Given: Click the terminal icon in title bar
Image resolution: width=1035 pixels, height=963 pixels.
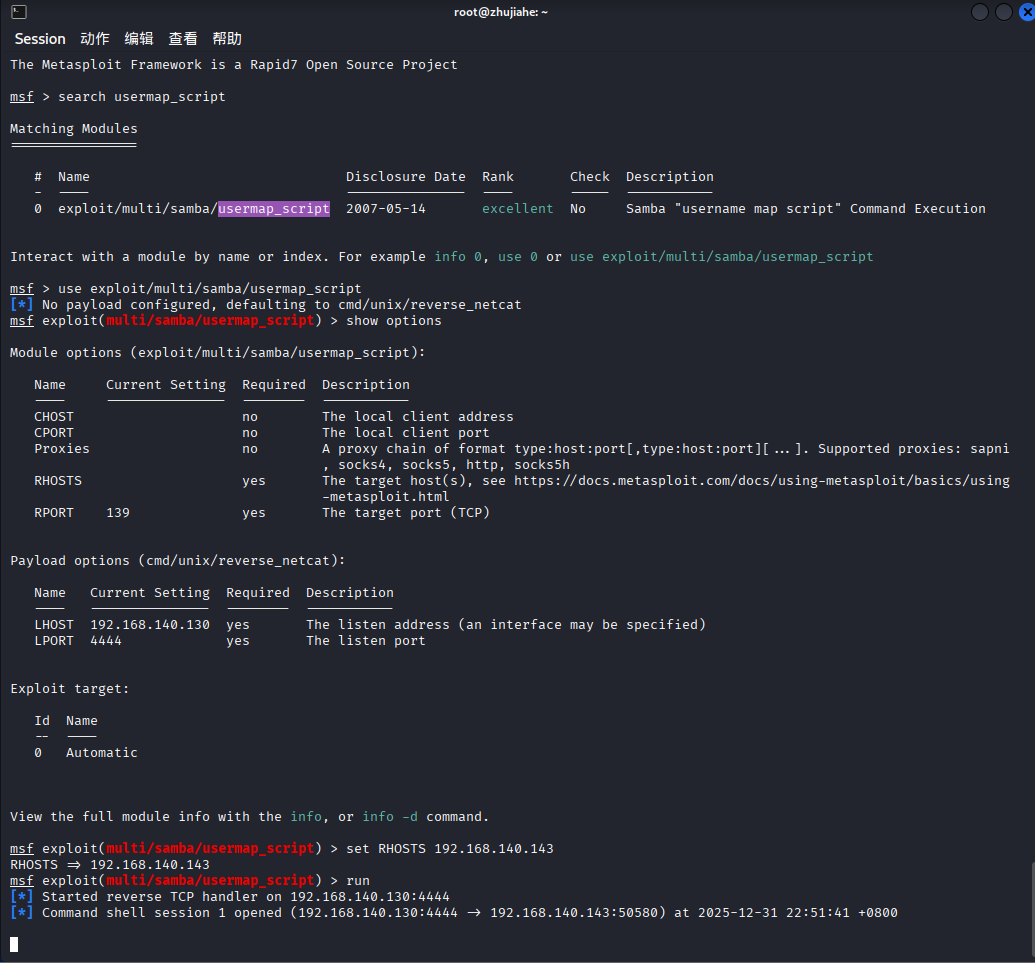Looking at the screenshot, I should (19, 12).
